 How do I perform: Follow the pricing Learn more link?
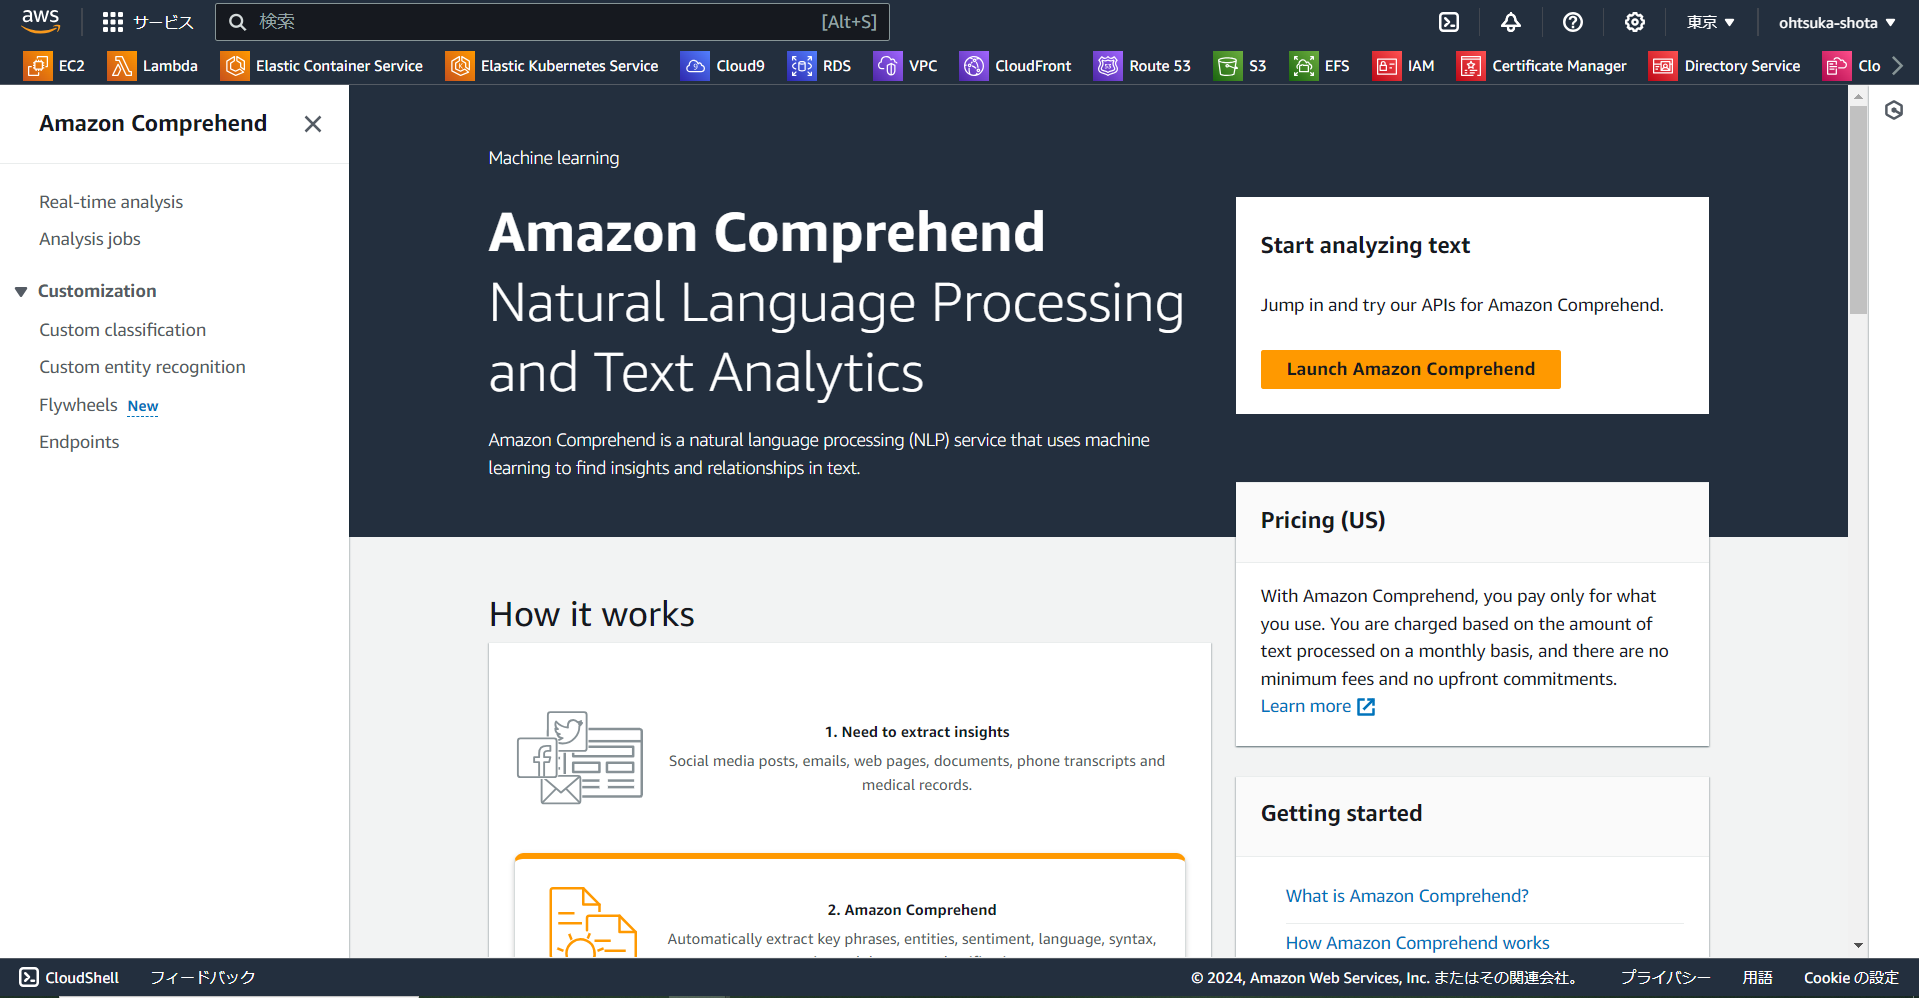point(1317,706)
